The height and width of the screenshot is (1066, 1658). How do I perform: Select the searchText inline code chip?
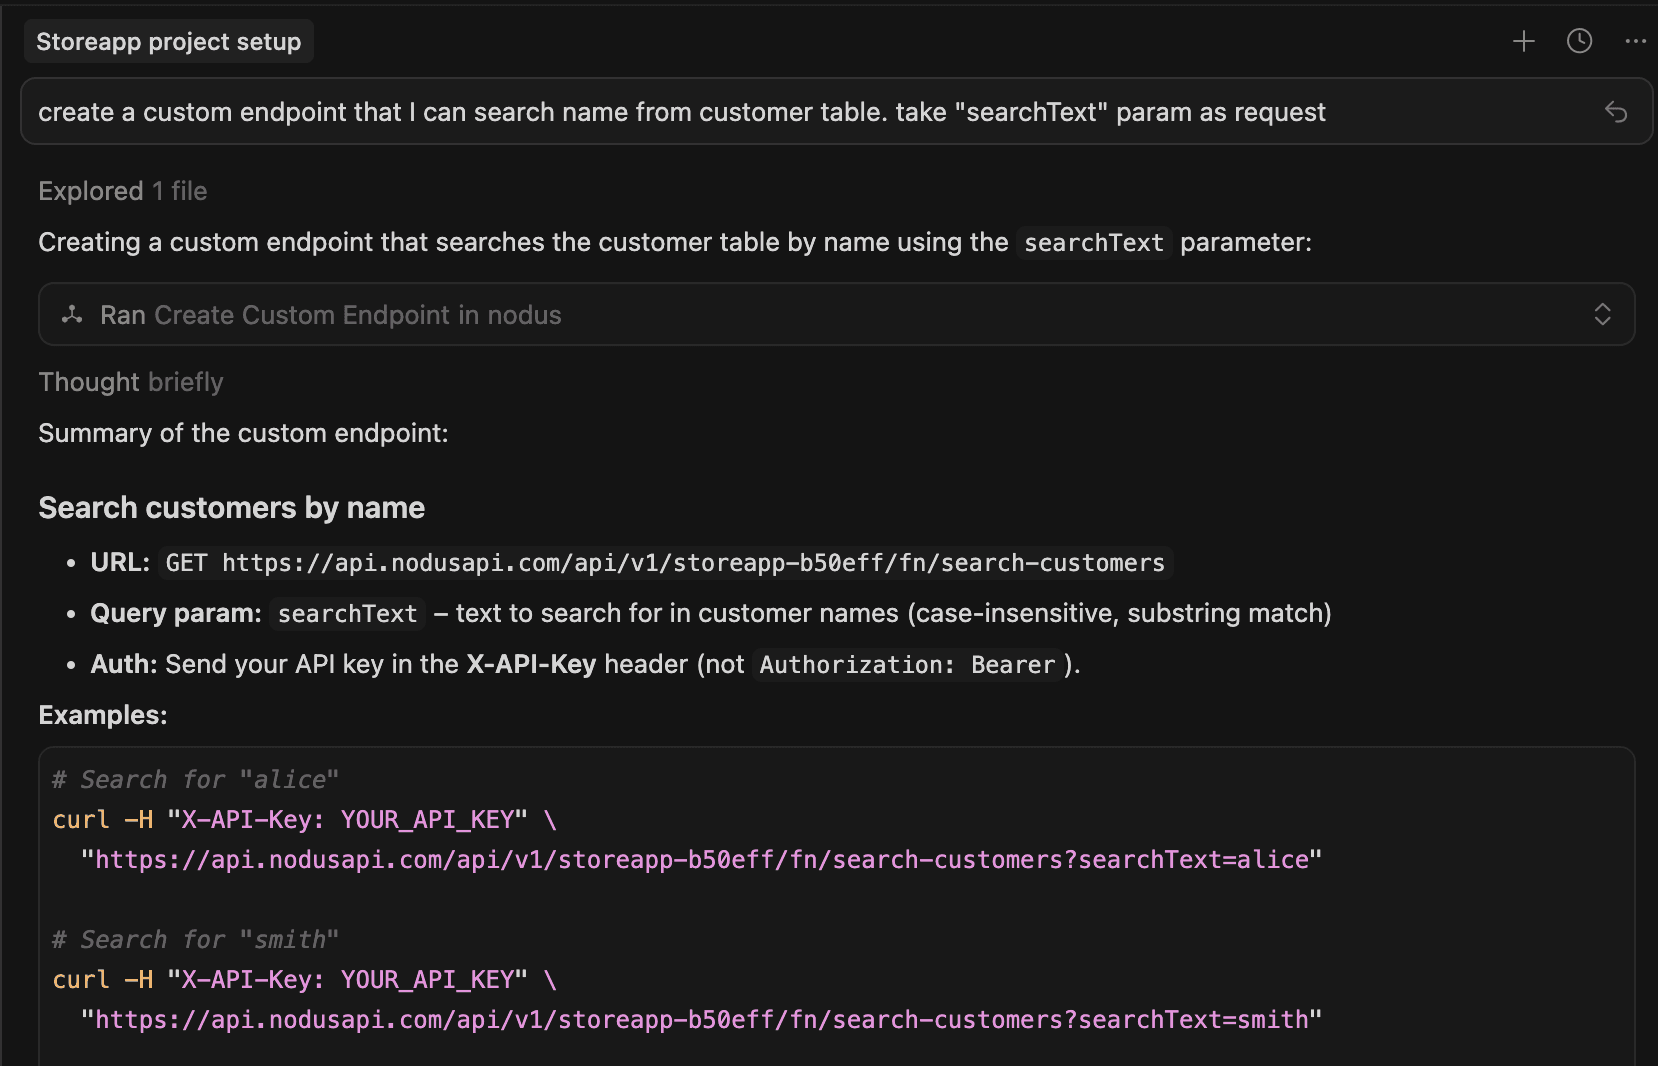[x=1093, y=242]
